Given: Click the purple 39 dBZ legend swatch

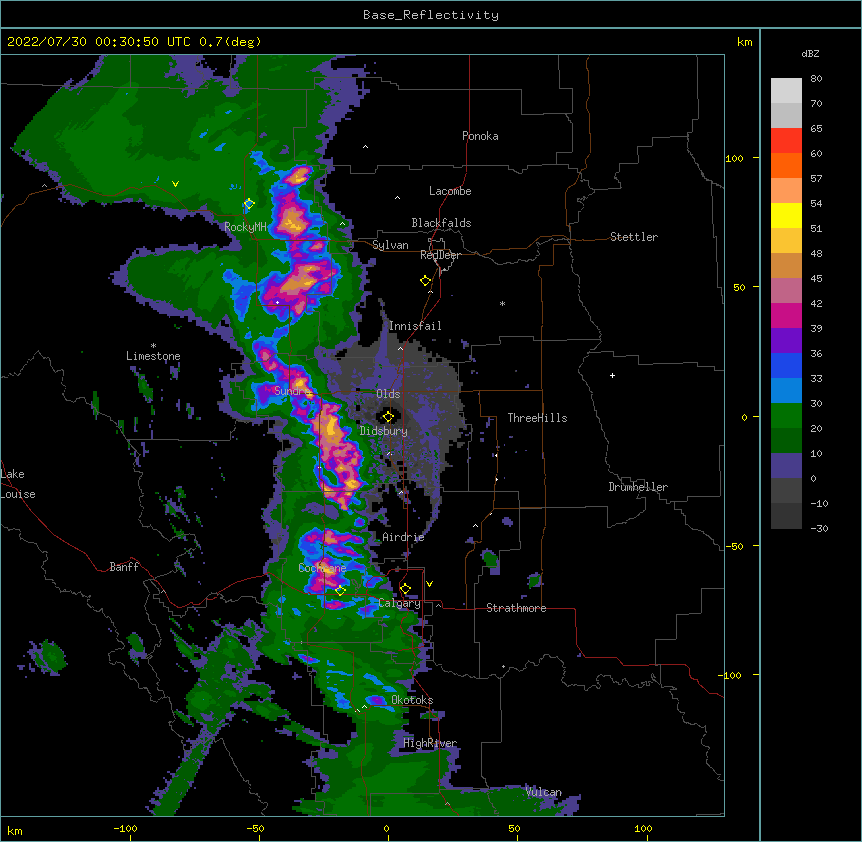Looking at the screenshot, I should pyautogui.click(x=786, y=341).
